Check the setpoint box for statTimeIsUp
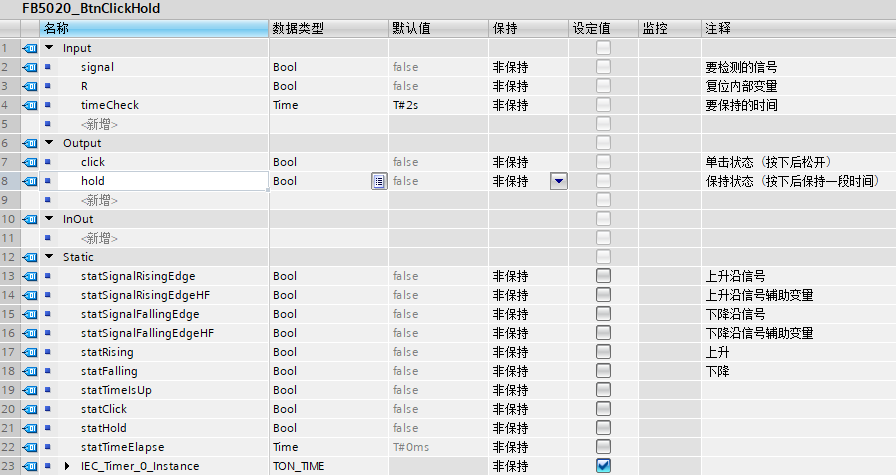The image size is (896, 475). click(603, 389)
